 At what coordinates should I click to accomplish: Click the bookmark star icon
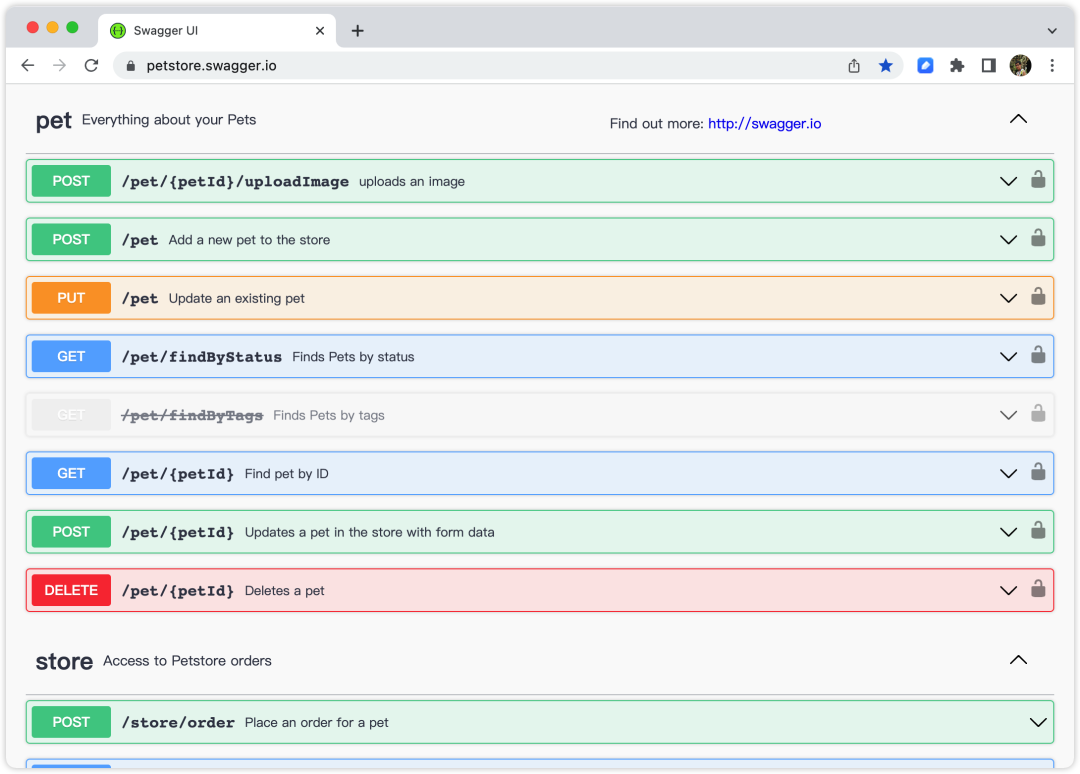click(886, 65)
